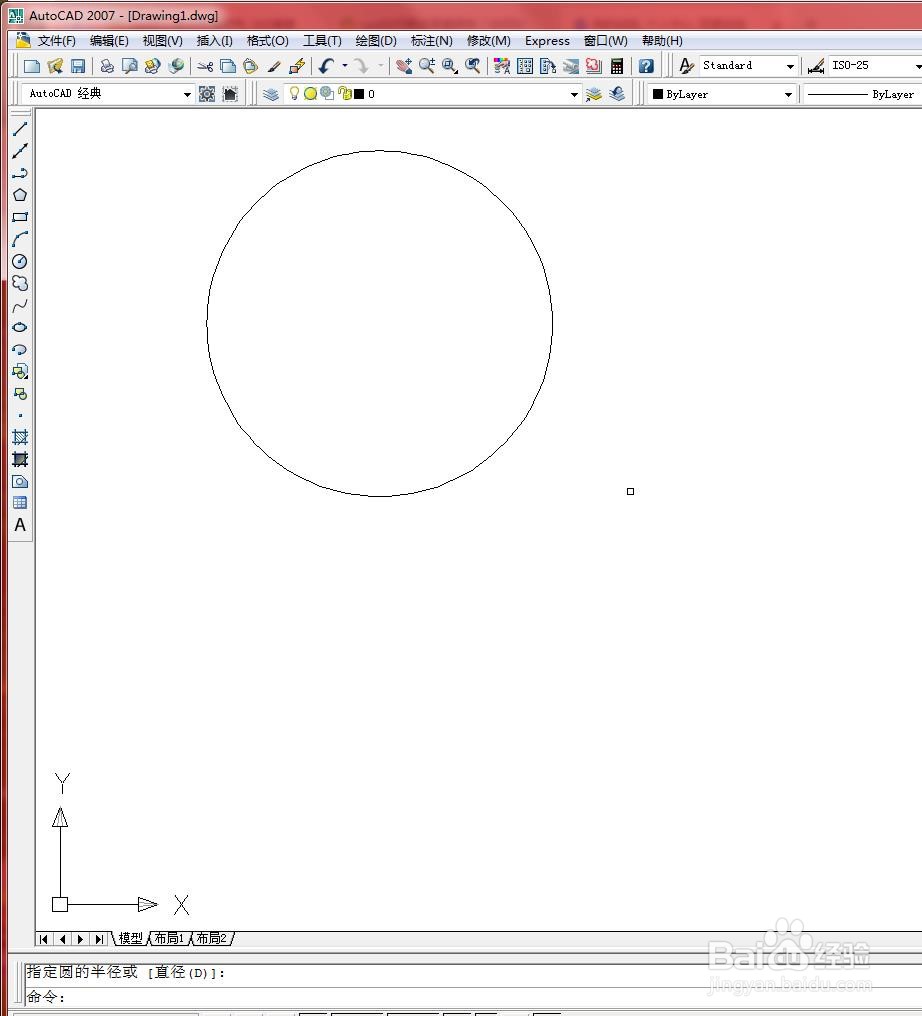Screen dimensions: 922x1016
Task: Open the 修改(M) menu
Action: pyautogui.click(x=489, y=41)
